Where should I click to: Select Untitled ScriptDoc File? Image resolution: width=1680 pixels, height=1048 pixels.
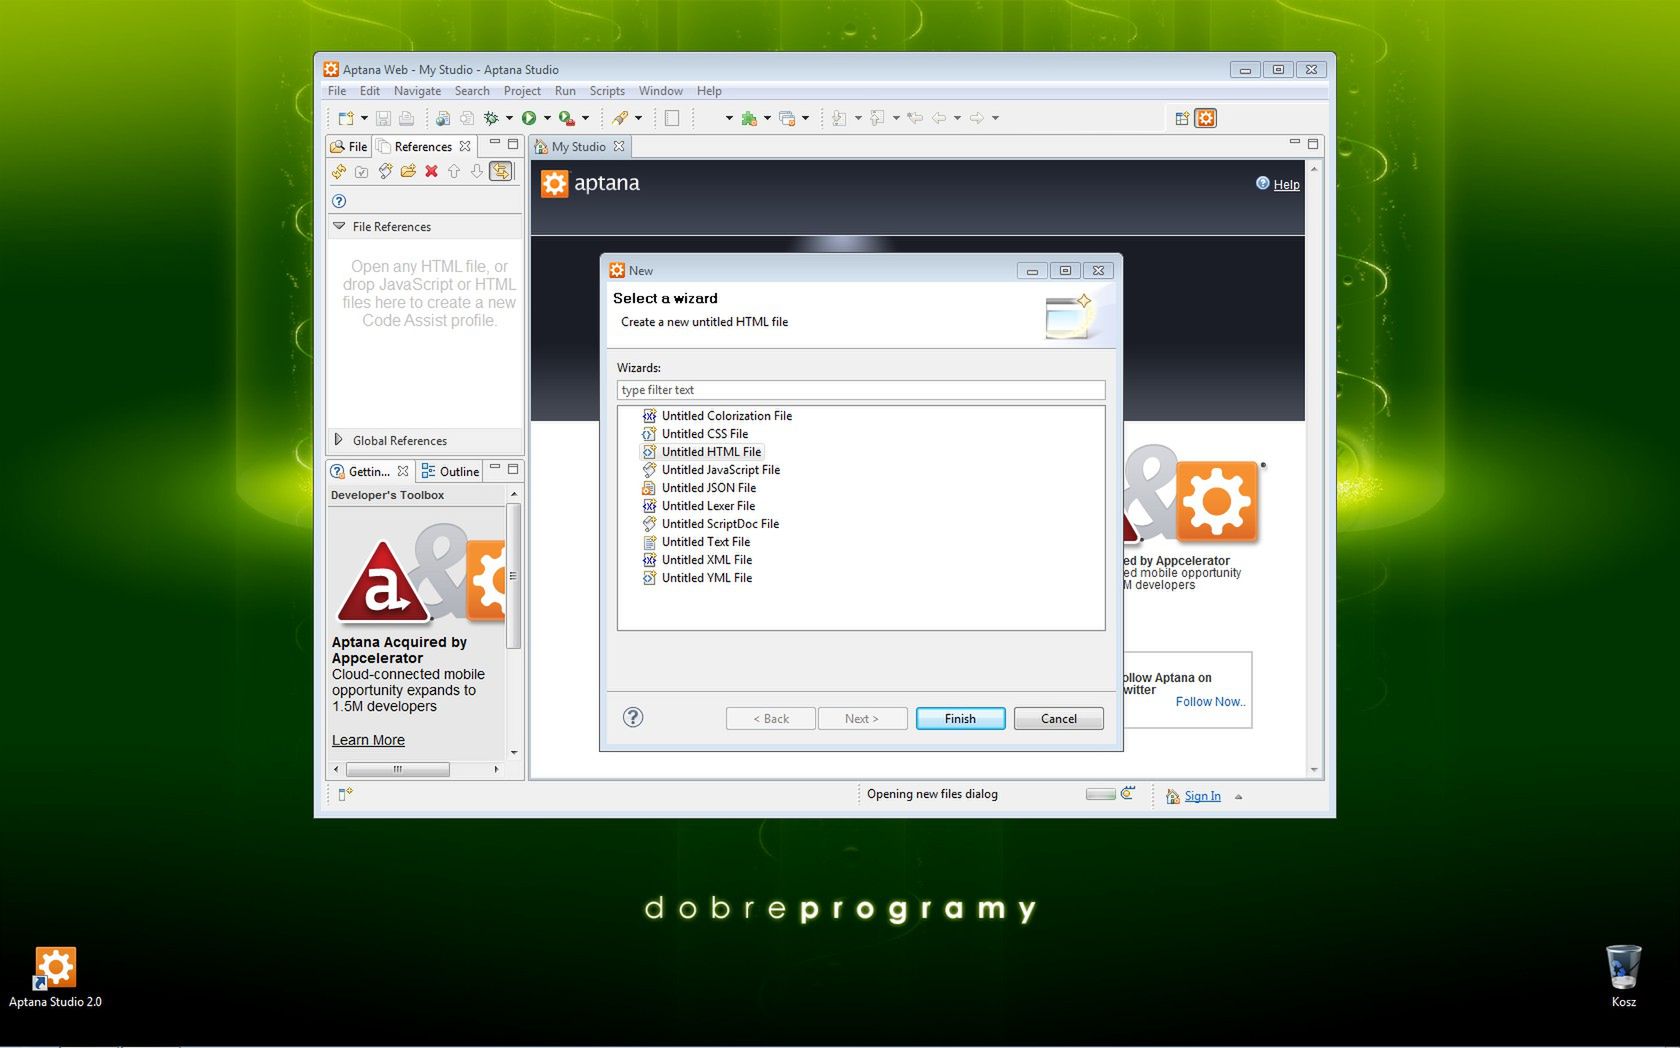click(x=720, y=524)
